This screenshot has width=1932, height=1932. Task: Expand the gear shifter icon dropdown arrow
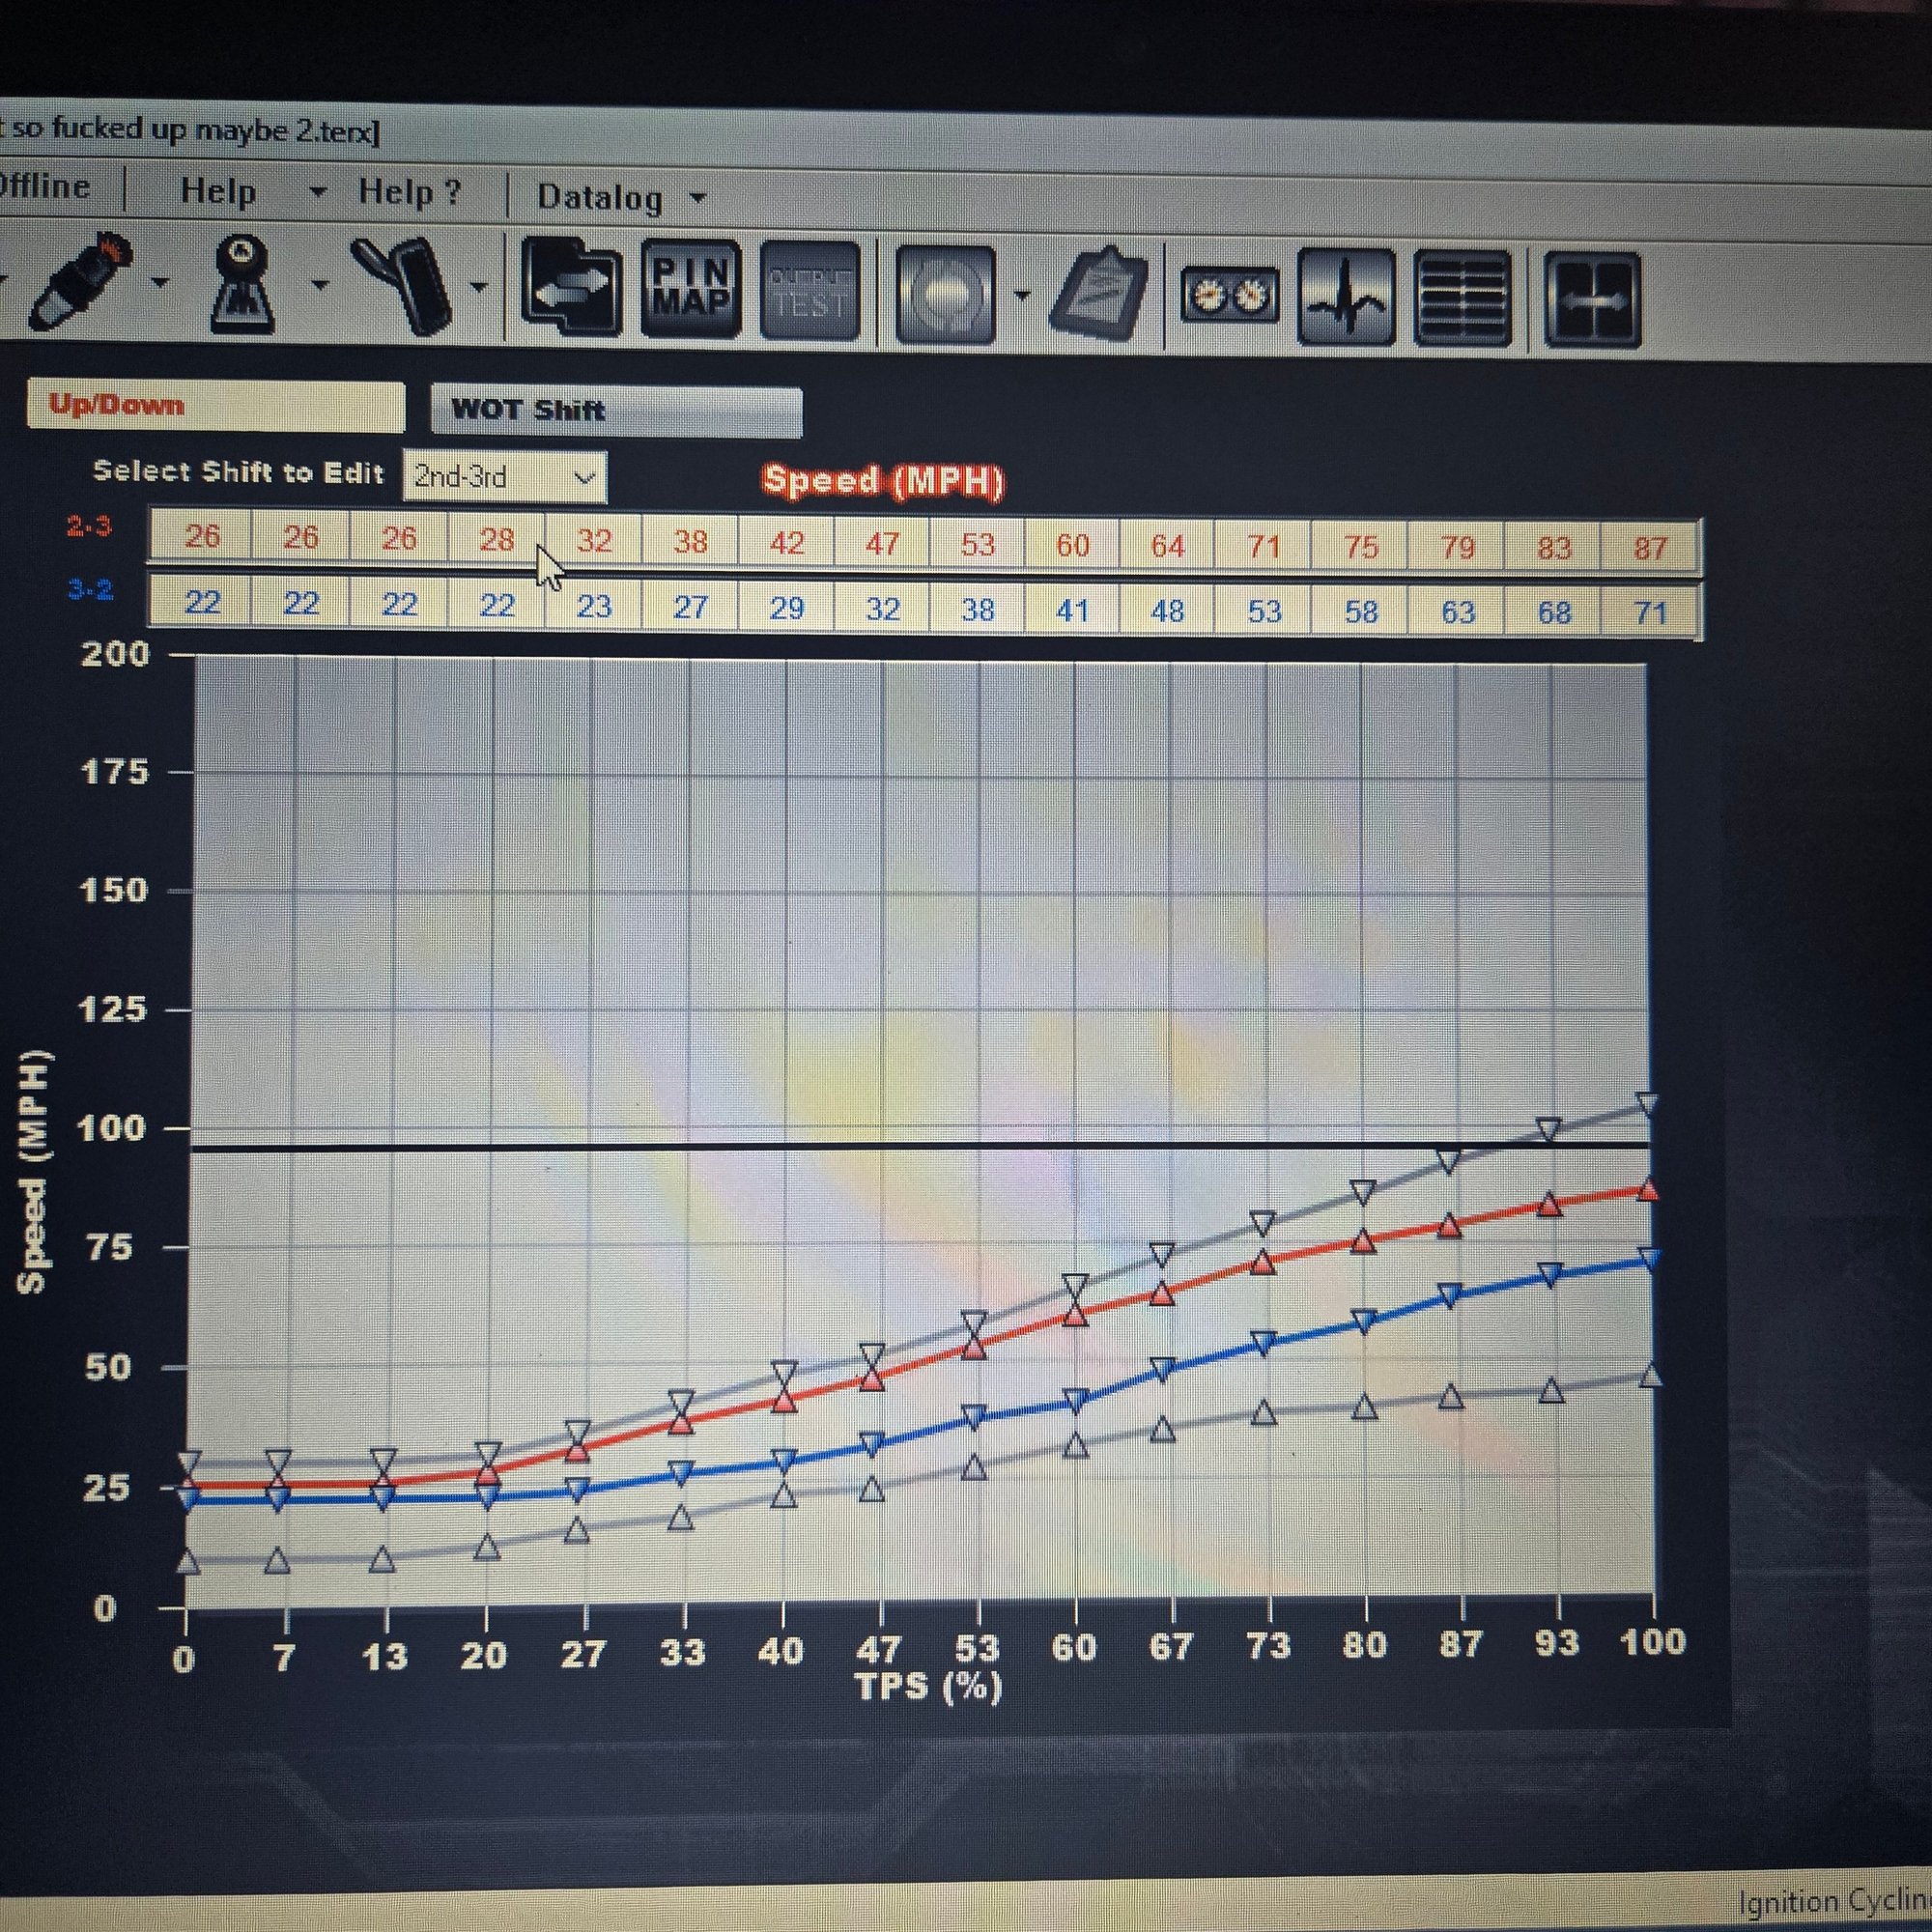(x=320, y=286)
